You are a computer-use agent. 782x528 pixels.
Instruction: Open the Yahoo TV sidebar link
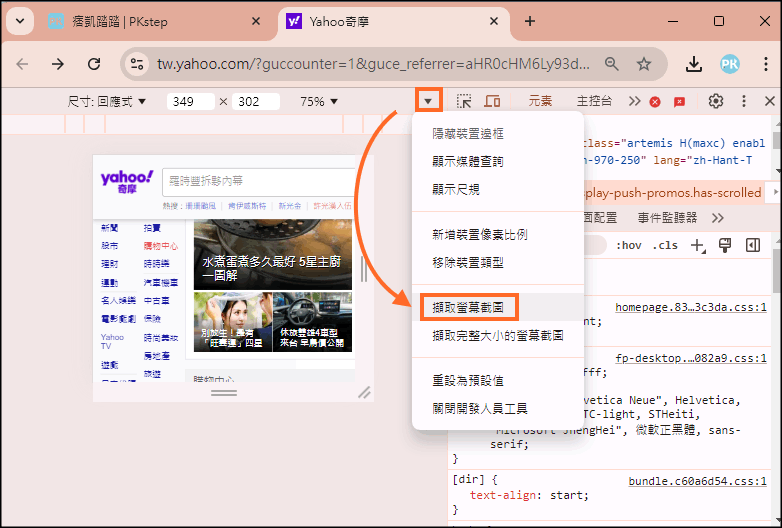pos(112,342)
